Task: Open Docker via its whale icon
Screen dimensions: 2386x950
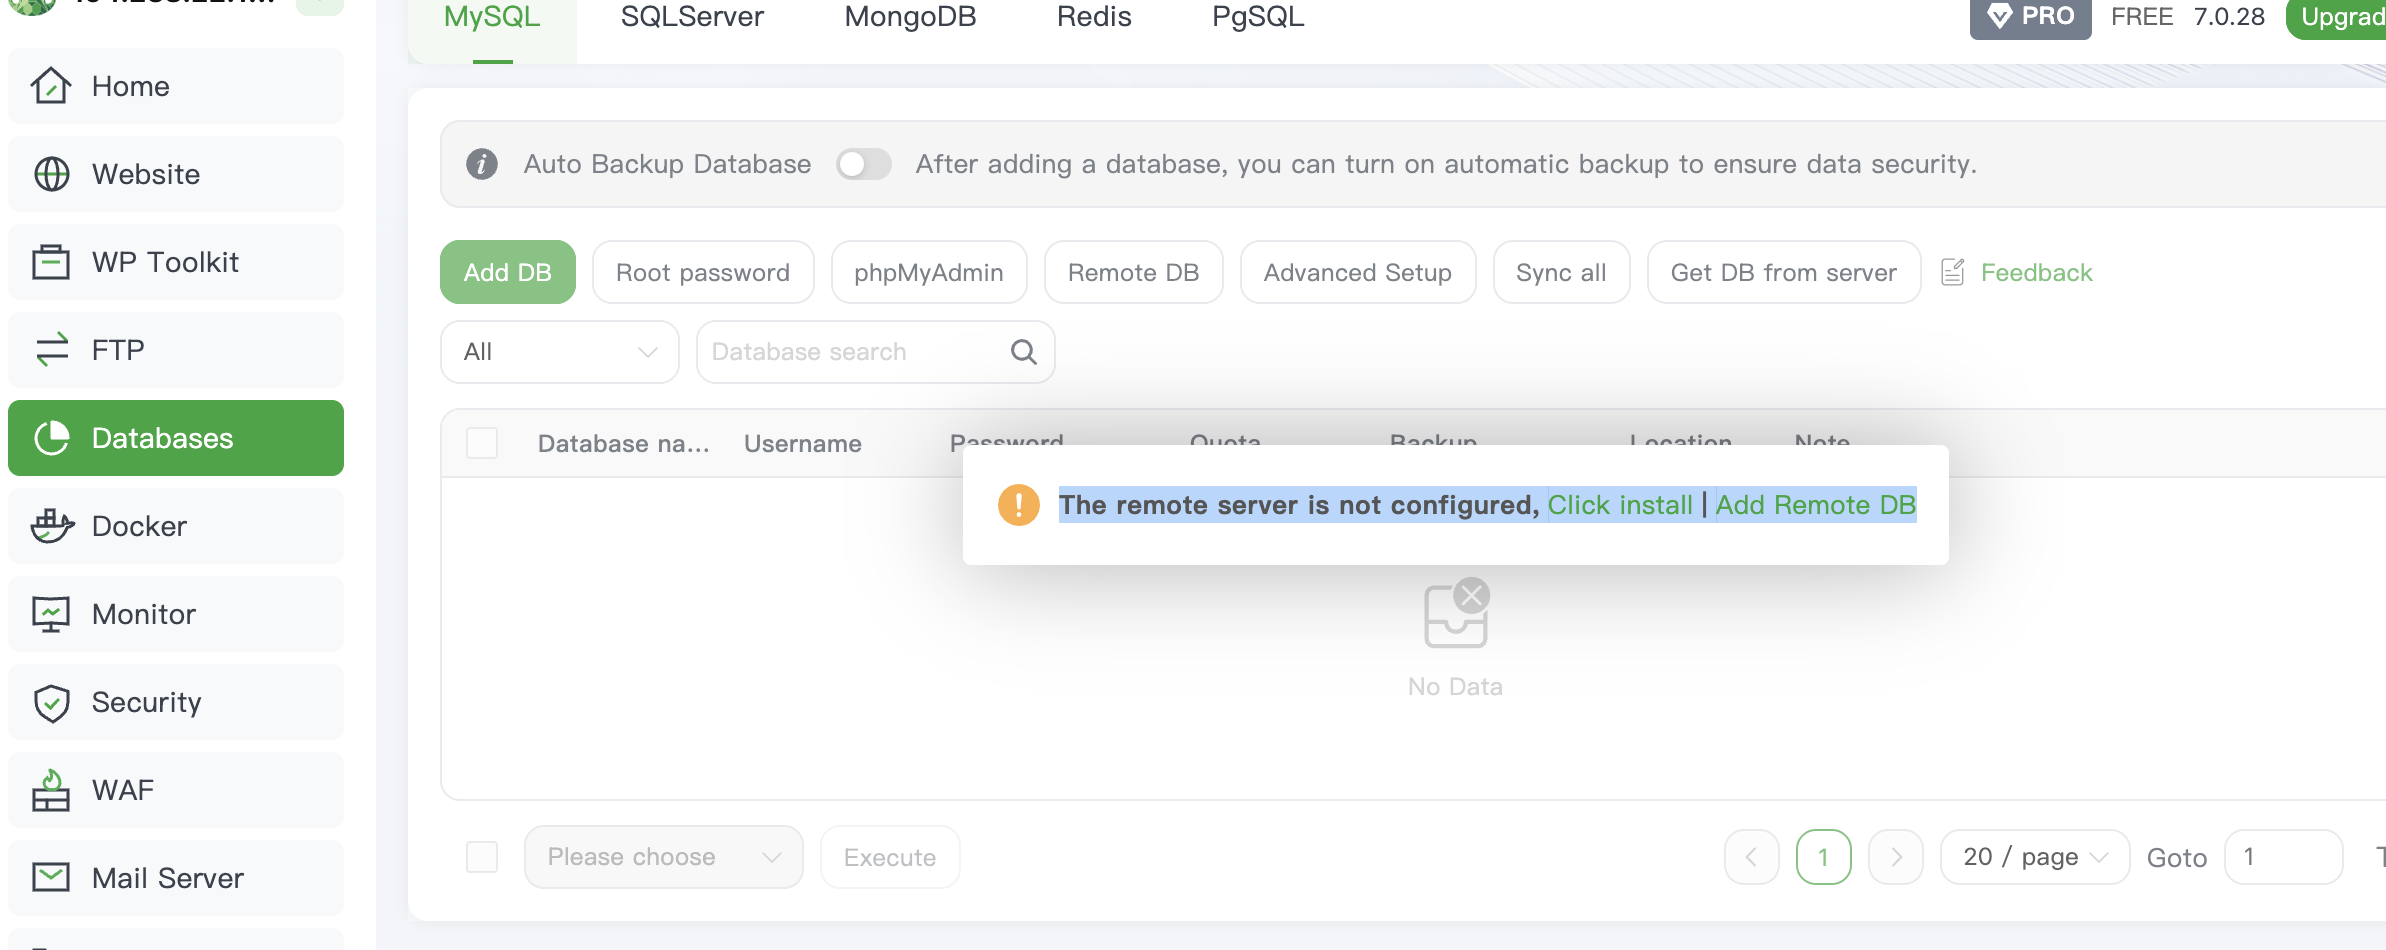Action: [51, 526]
